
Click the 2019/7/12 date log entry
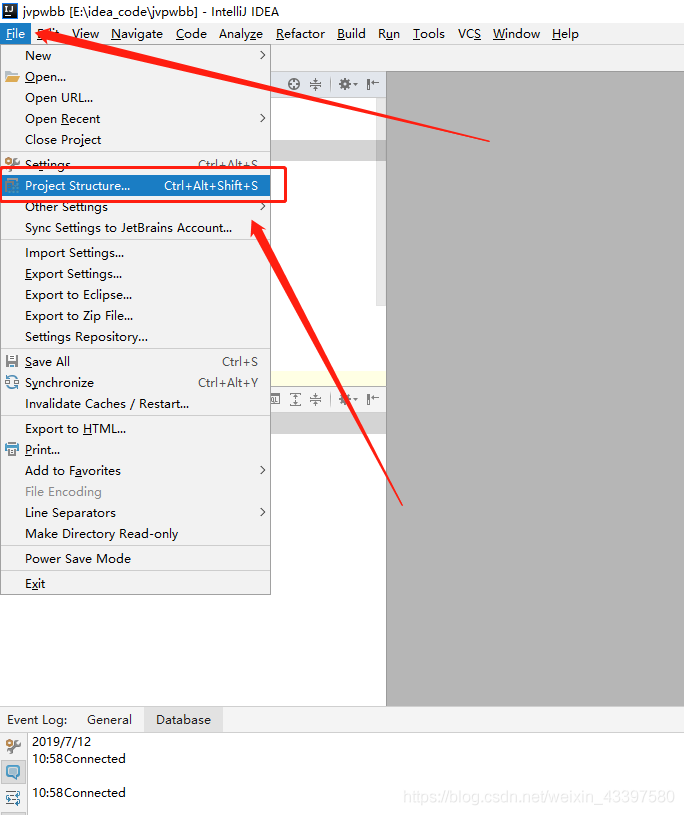tap(61, 741)
